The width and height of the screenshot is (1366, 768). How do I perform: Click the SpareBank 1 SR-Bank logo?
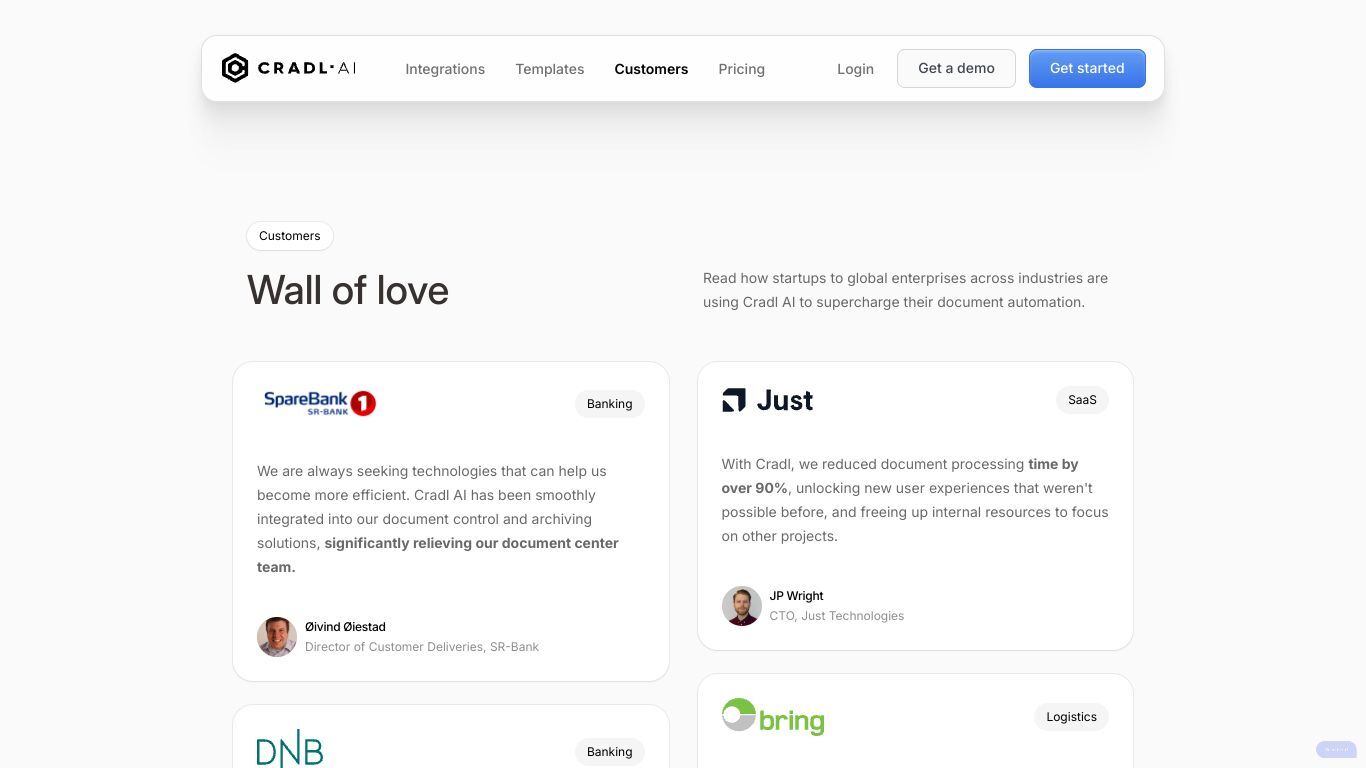coord(320,403)
